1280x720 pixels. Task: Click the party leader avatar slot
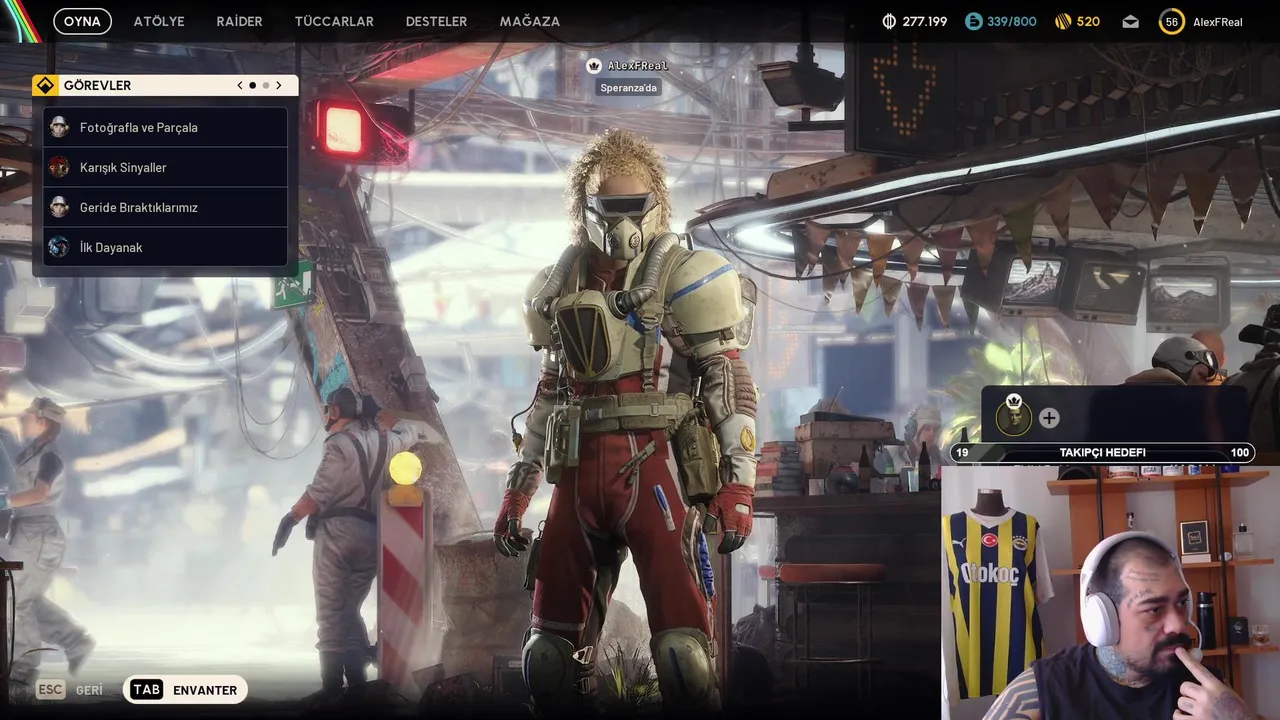point(1014,416)
